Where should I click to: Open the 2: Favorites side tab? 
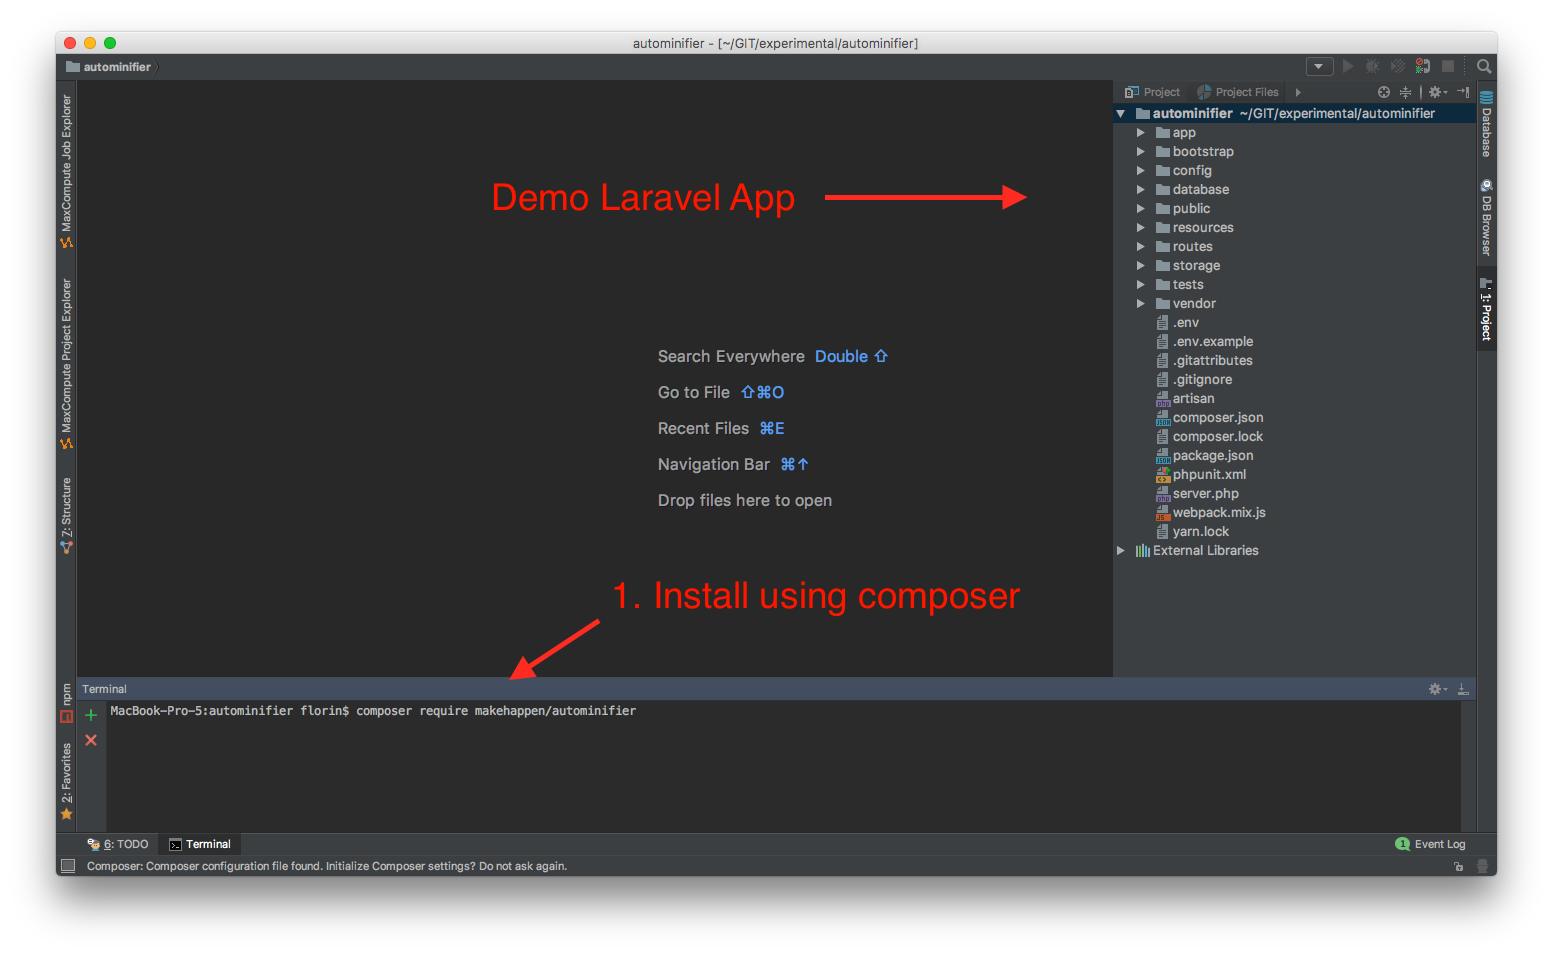[x=67, y=781]
